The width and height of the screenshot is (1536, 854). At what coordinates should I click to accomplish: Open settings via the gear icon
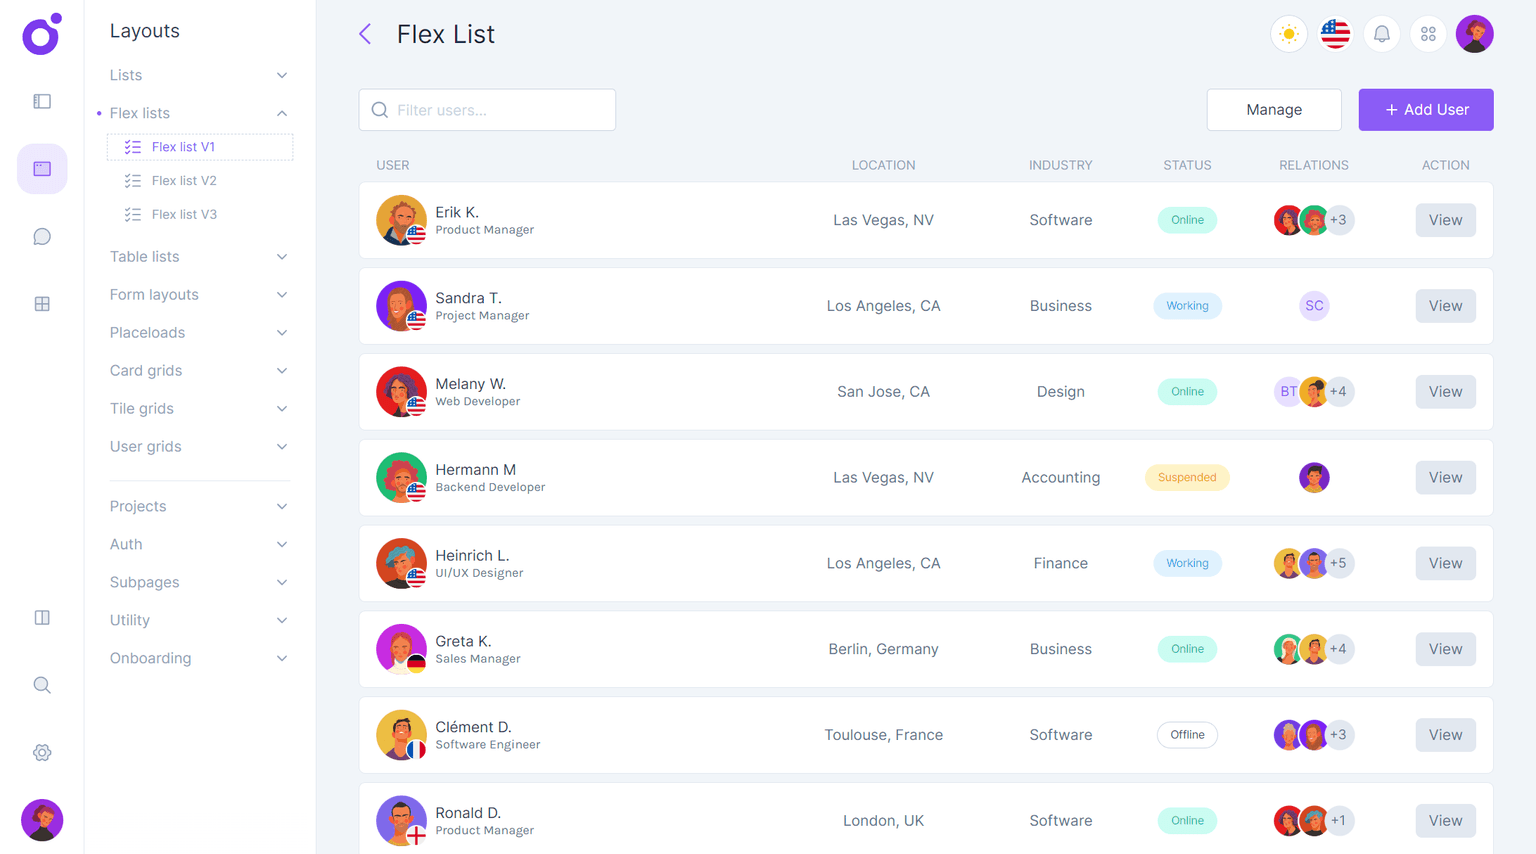[41, 752]
